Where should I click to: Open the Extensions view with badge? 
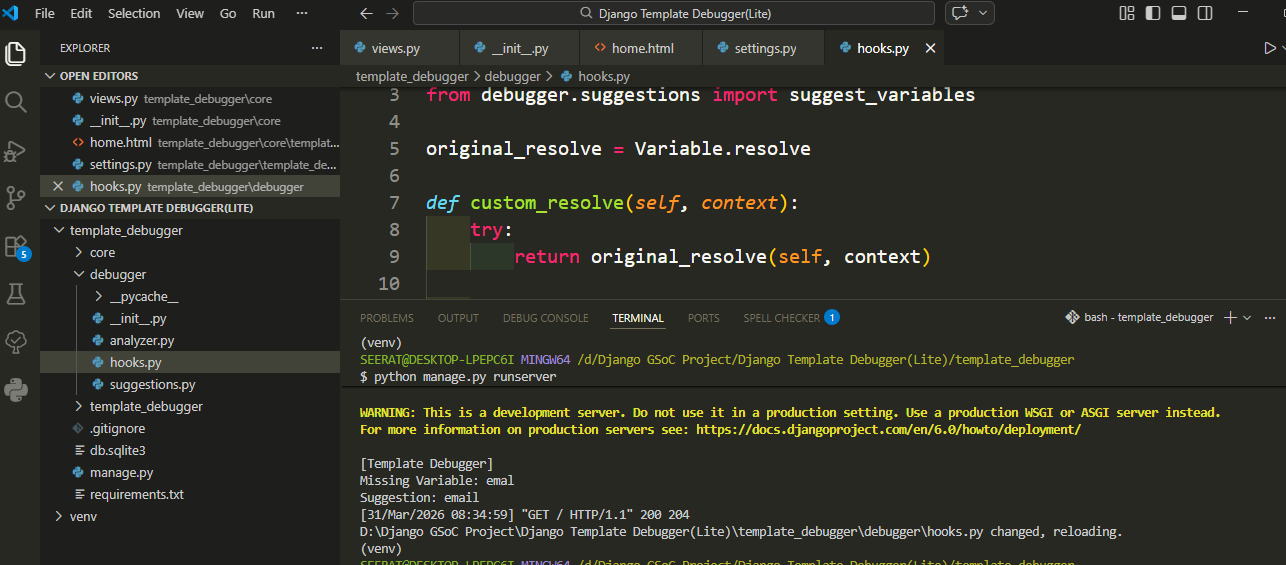(16, 246)
